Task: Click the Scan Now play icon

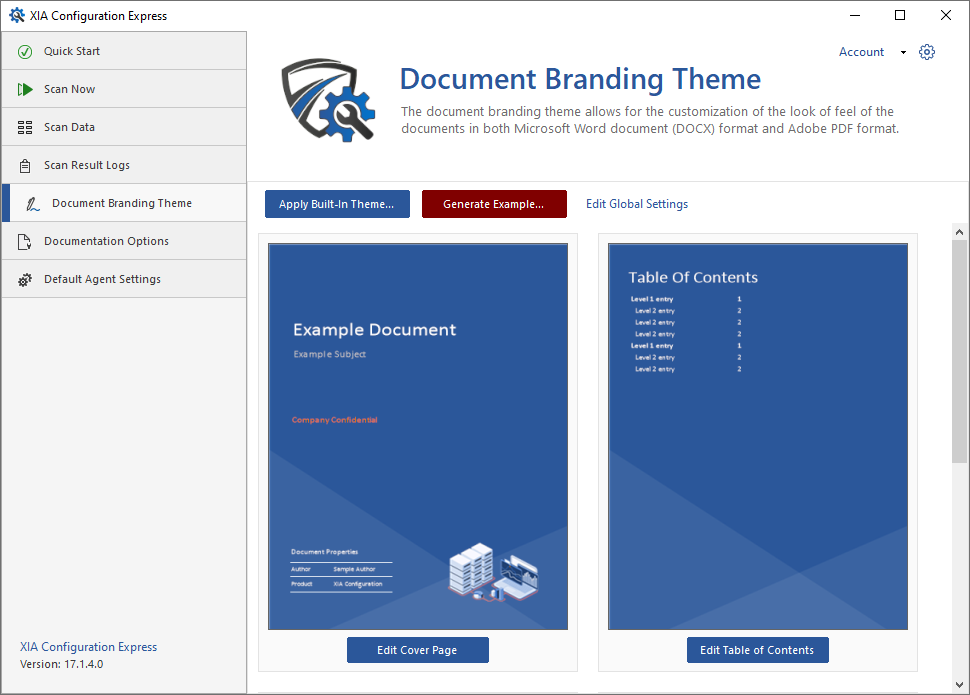Action: tap(25, 90)
